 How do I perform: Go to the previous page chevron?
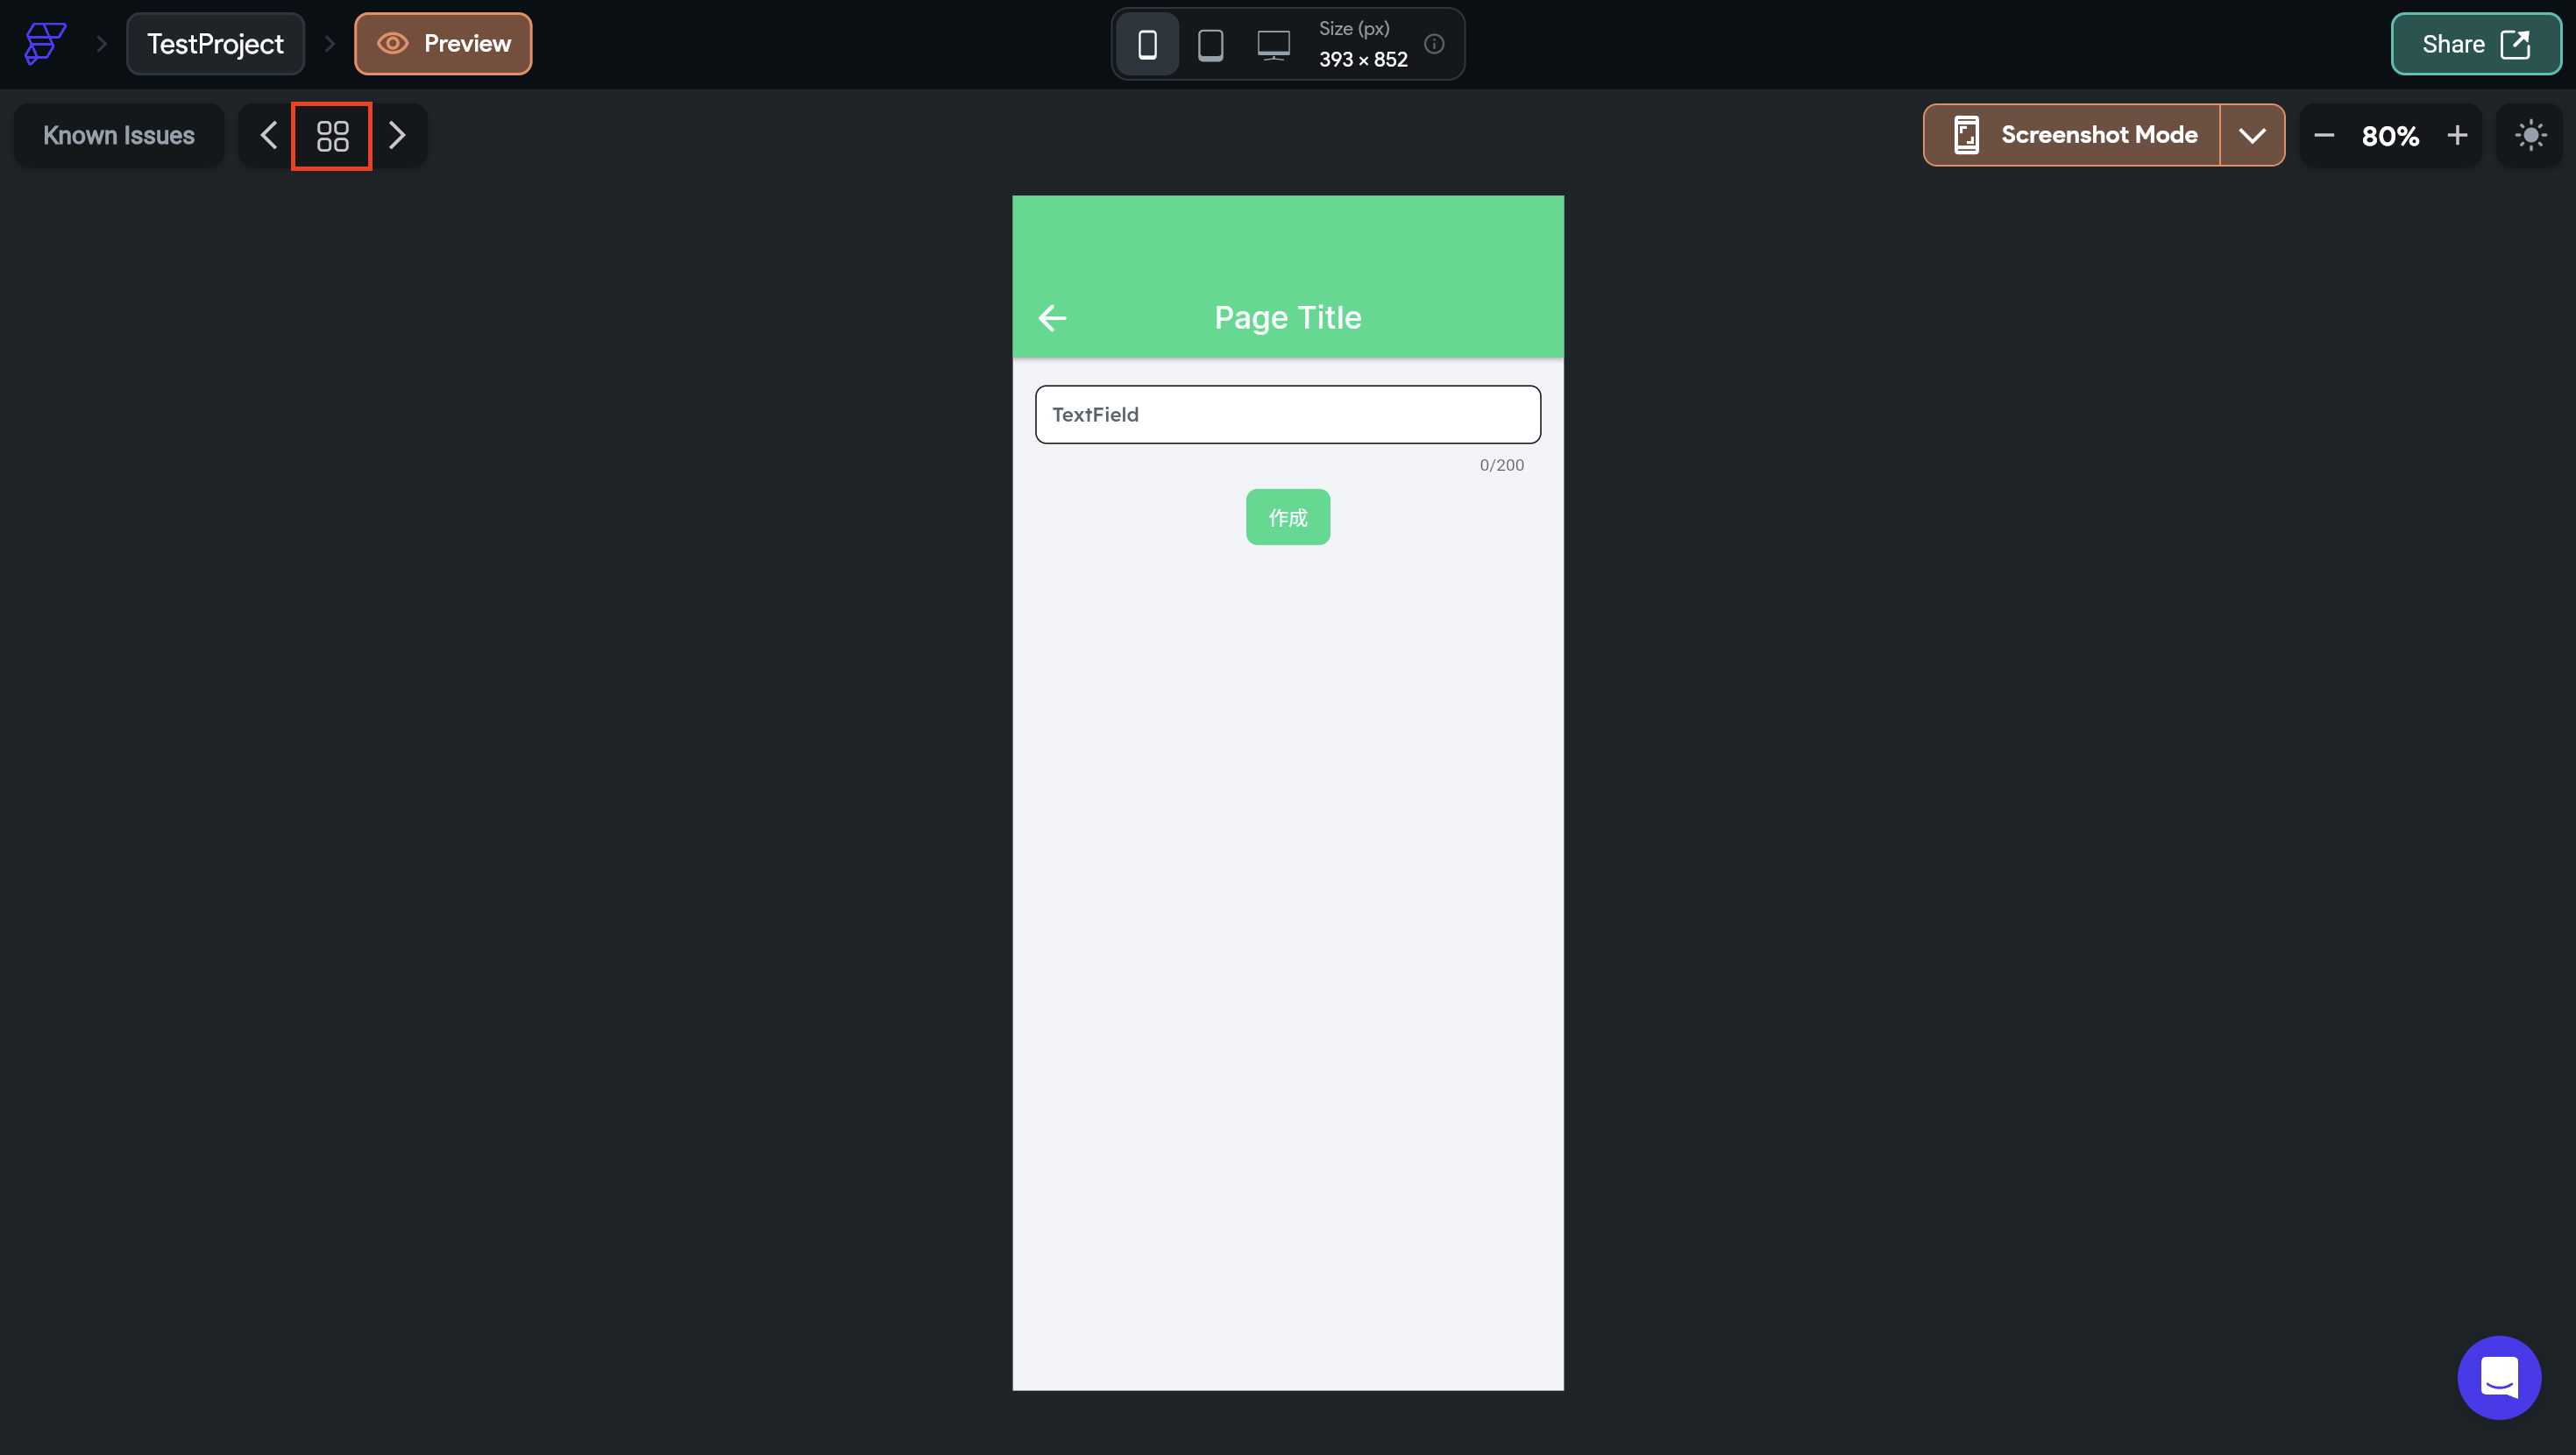(268, 135)
